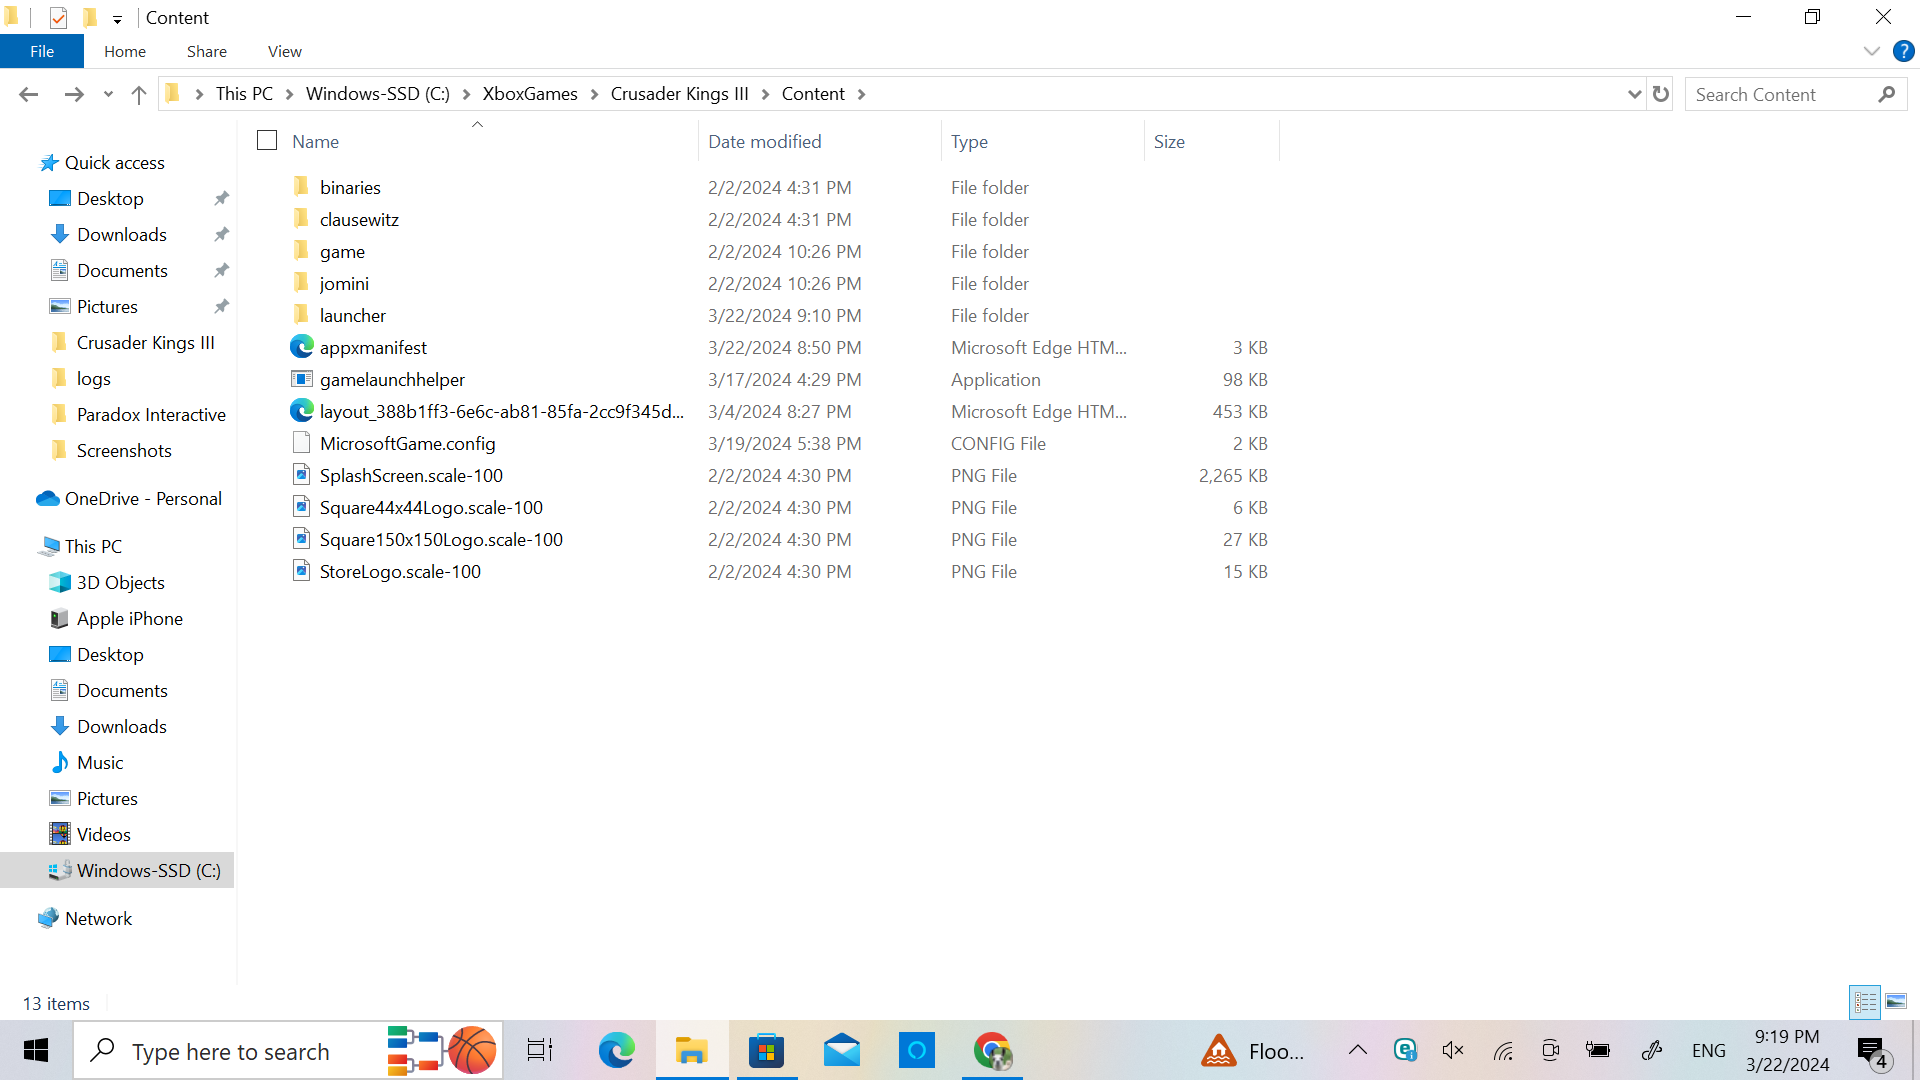1920x1080 pixels.
Task: Show hidden icons in the system tray
Action: tap(1358, 1050)
